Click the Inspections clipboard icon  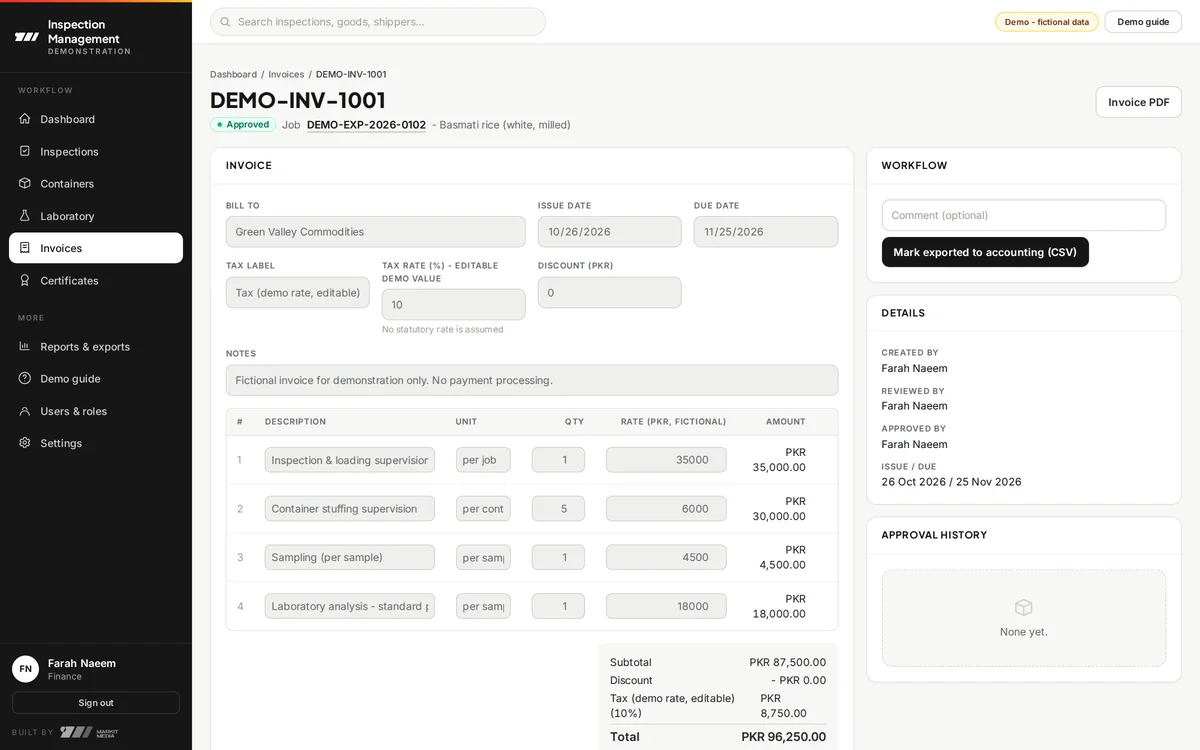coord(25,151)
